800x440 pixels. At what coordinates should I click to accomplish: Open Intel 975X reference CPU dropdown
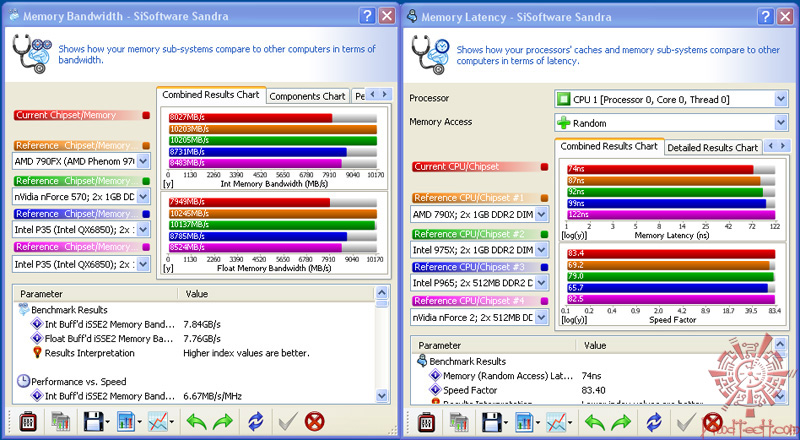pos(541,250)
